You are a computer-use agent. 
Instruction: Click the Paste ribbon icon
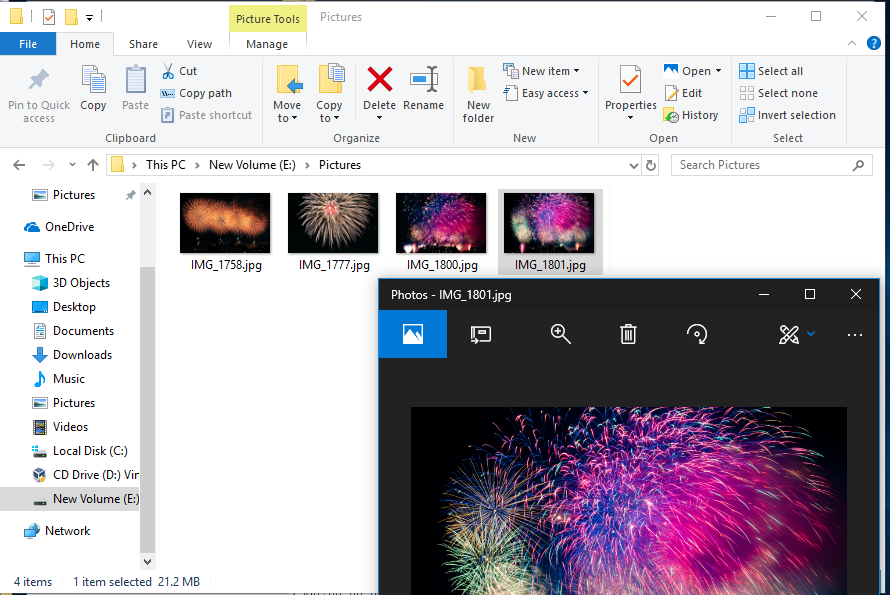click(135, 80)
